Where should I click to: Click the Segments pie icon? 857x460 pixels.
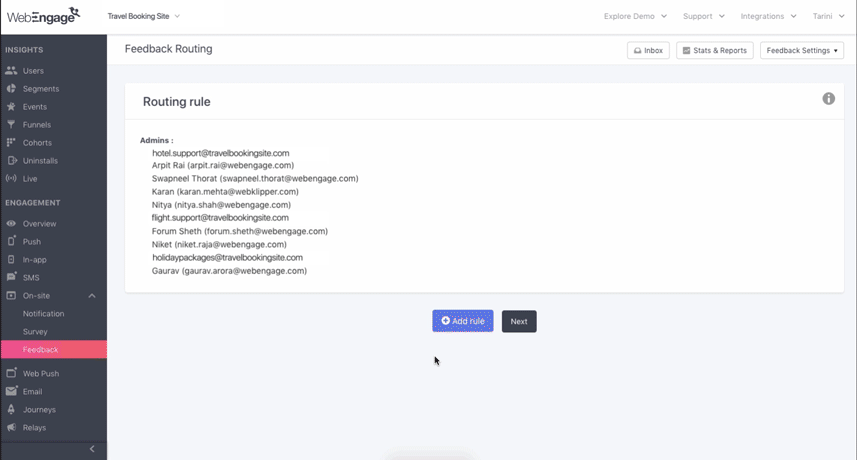click(x=11, y=89)
